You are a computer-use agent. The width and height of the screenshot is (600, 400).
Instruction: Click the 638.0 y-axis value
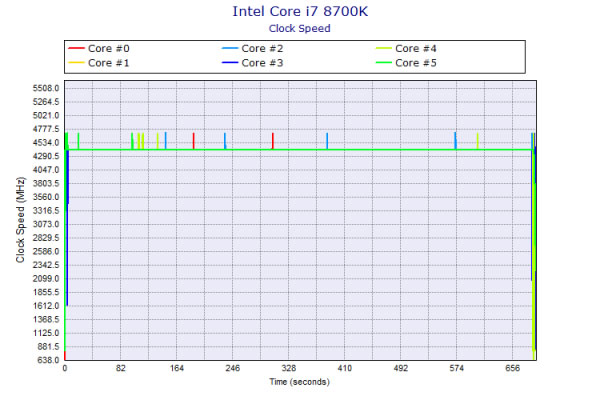tap(48, 360)
